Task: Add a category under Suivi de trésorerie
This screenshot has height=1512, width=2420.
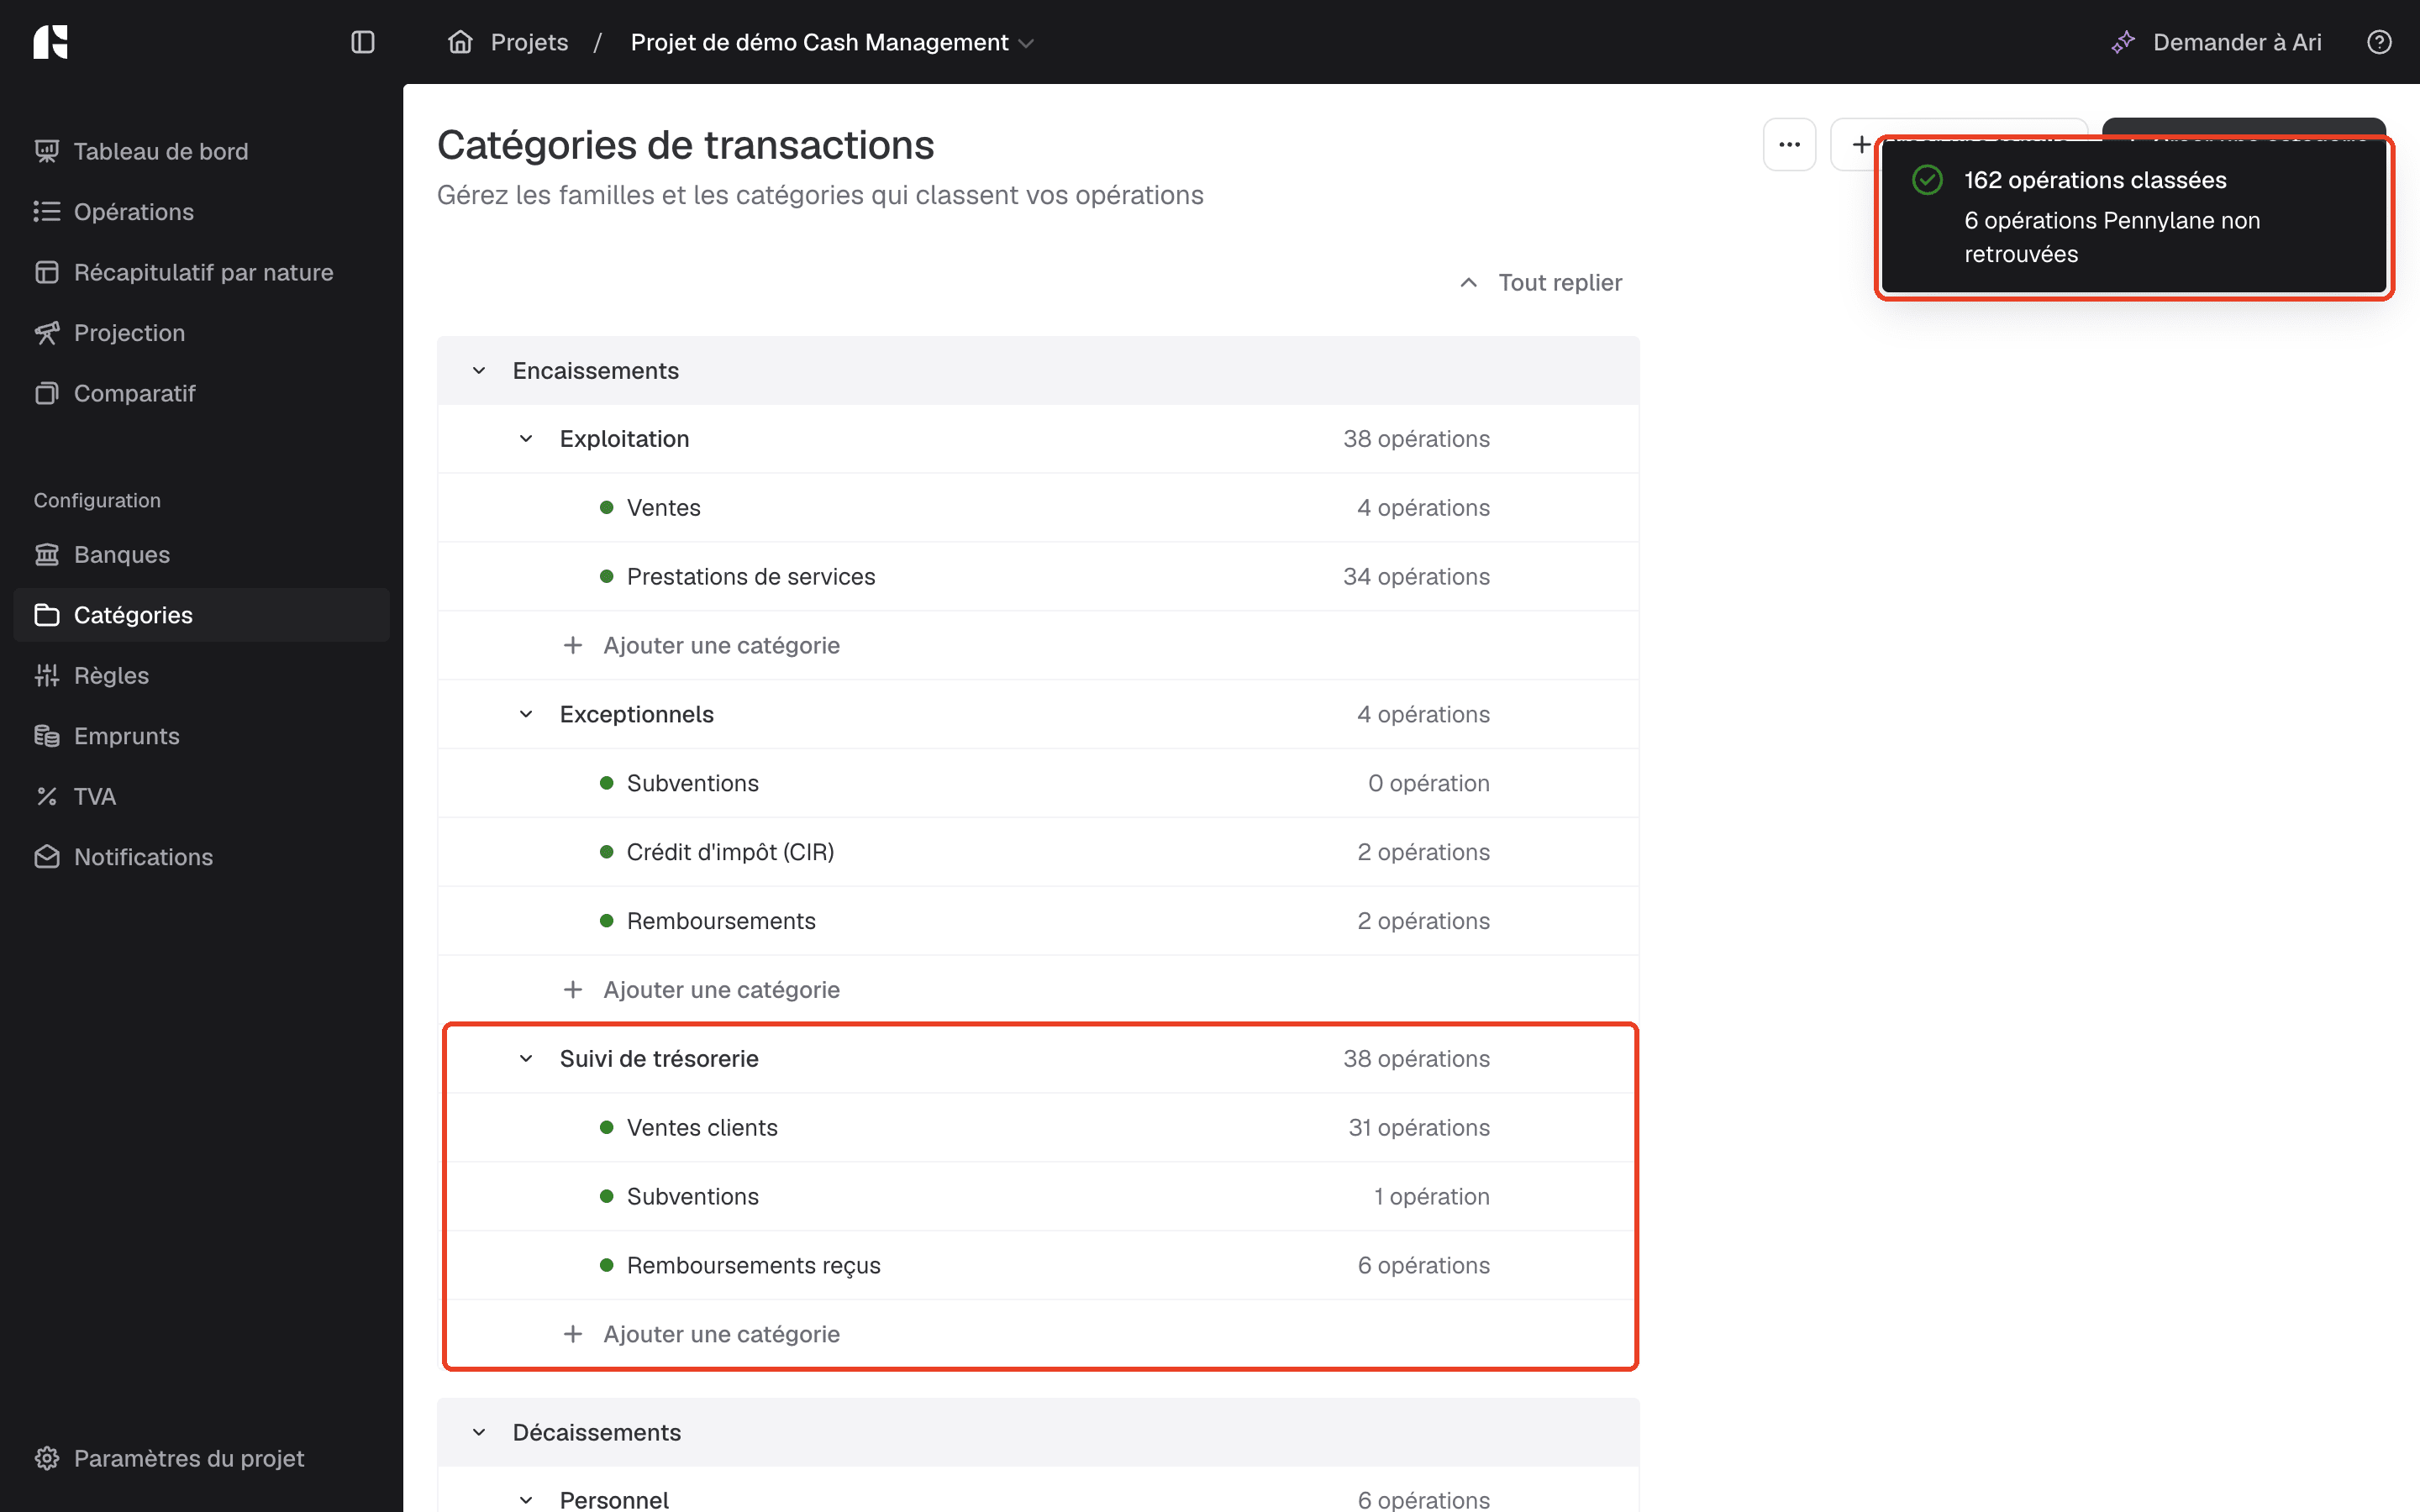Action: pyautogui.click(x=701, y=1334)
